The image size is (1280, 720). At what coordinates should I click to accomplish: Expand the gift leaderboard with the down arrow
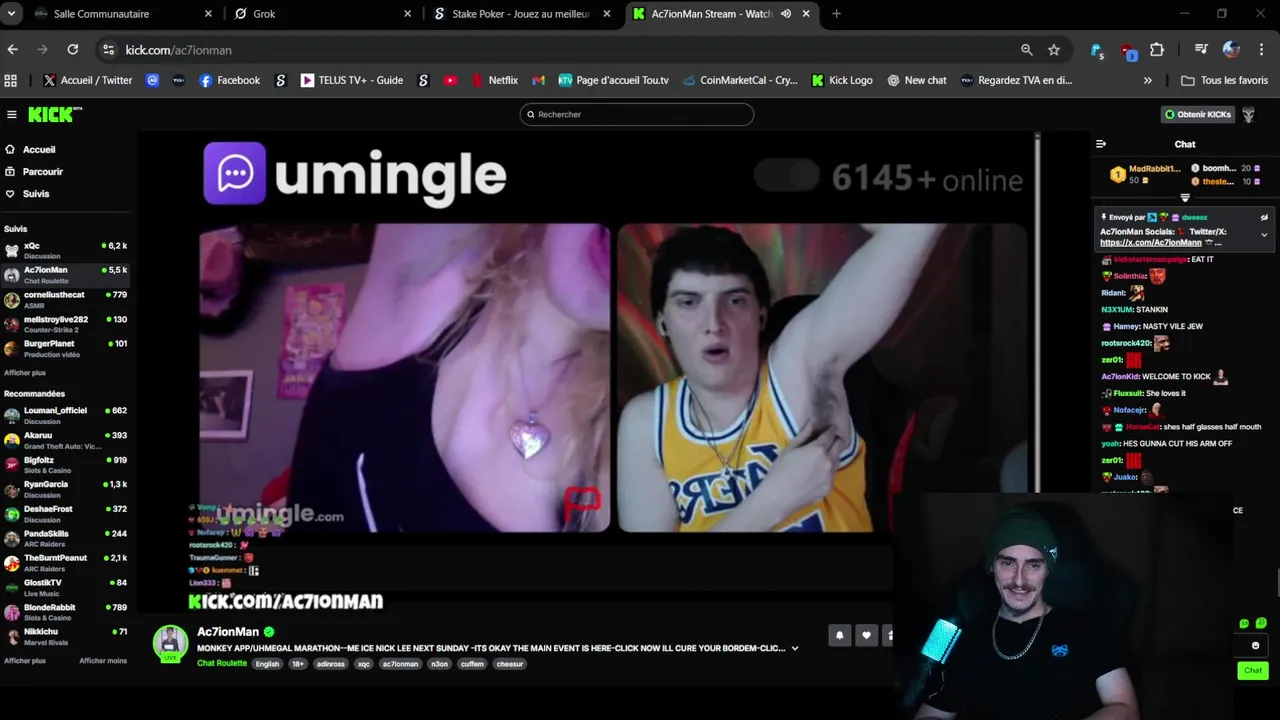(x=1185, y=197)
